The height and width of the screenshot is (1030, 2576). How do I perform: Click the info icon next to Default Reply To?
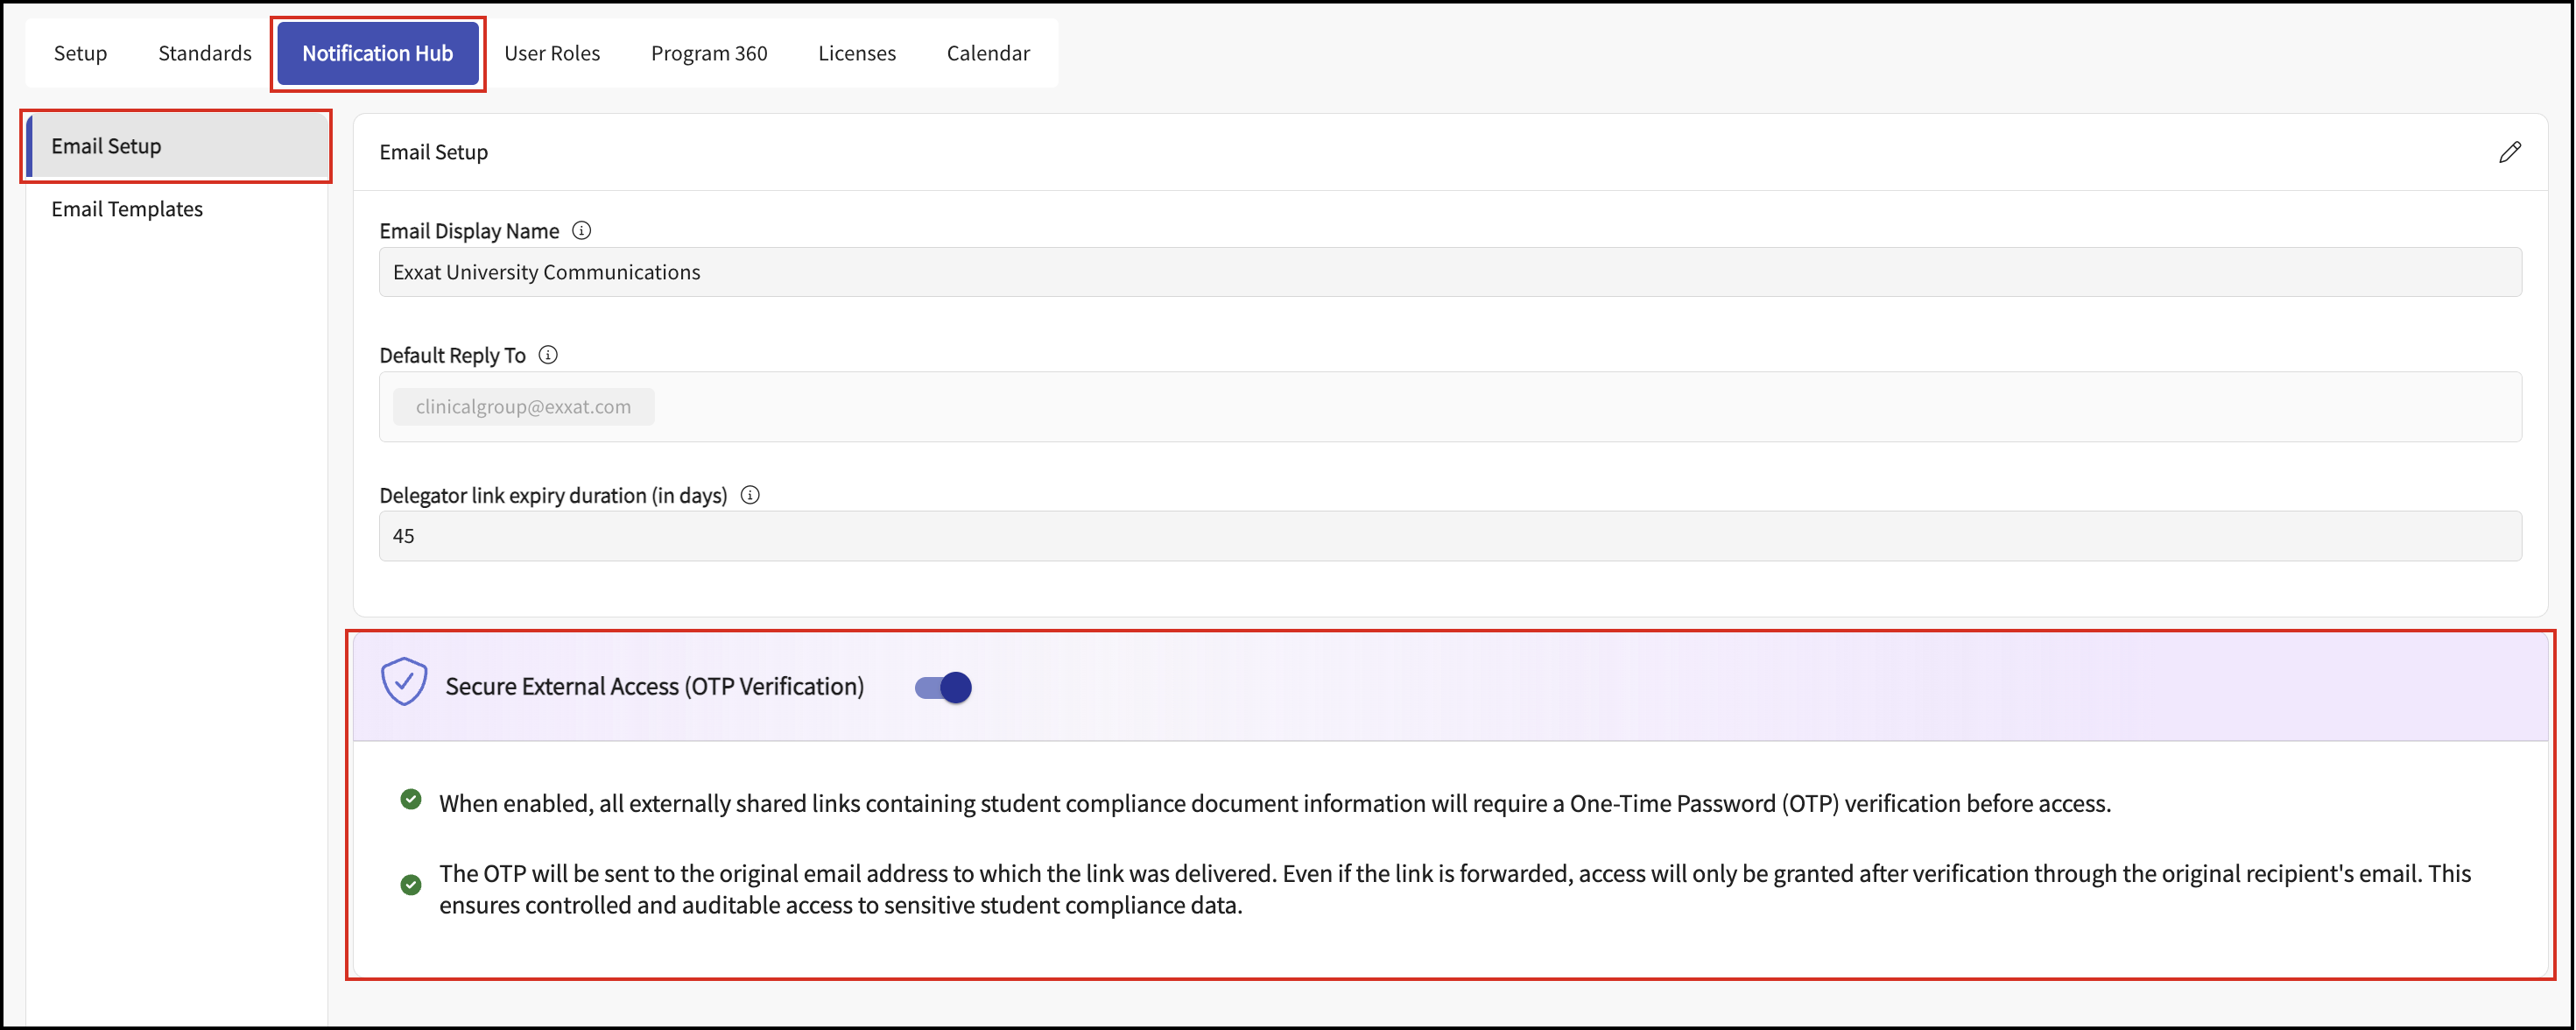tap(548, 355)
